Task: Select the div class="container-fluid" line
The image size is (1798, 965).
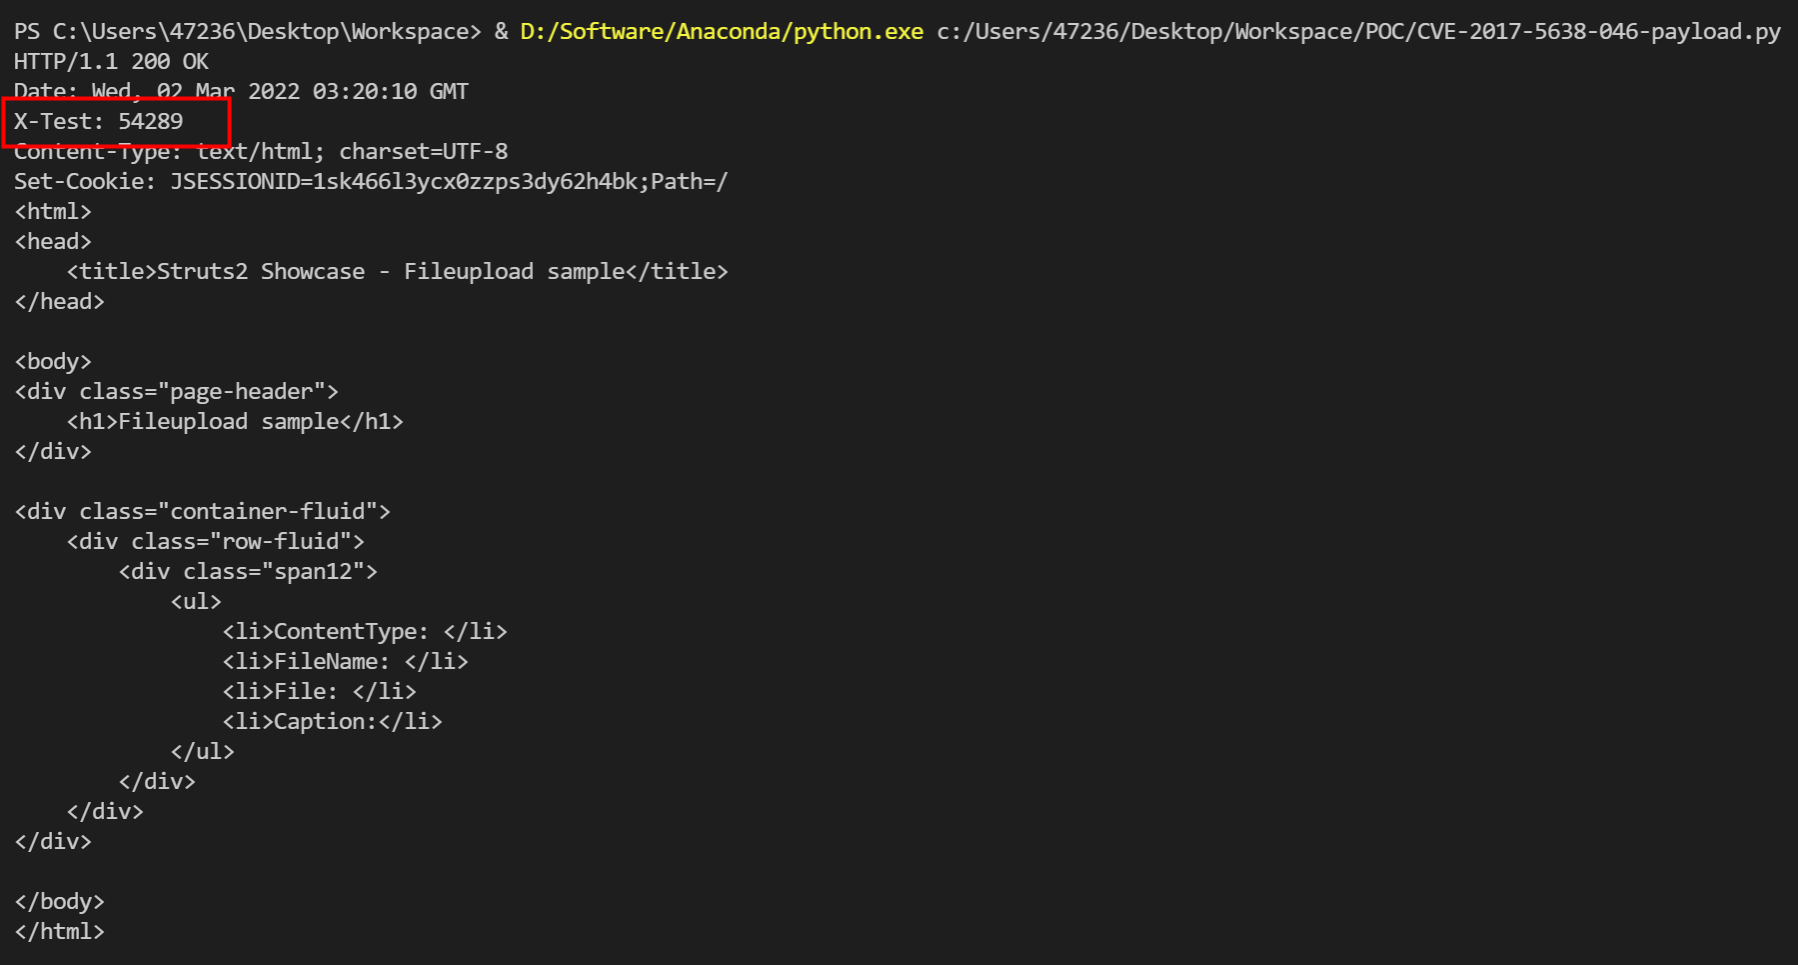Action: (x=202, y=512)
